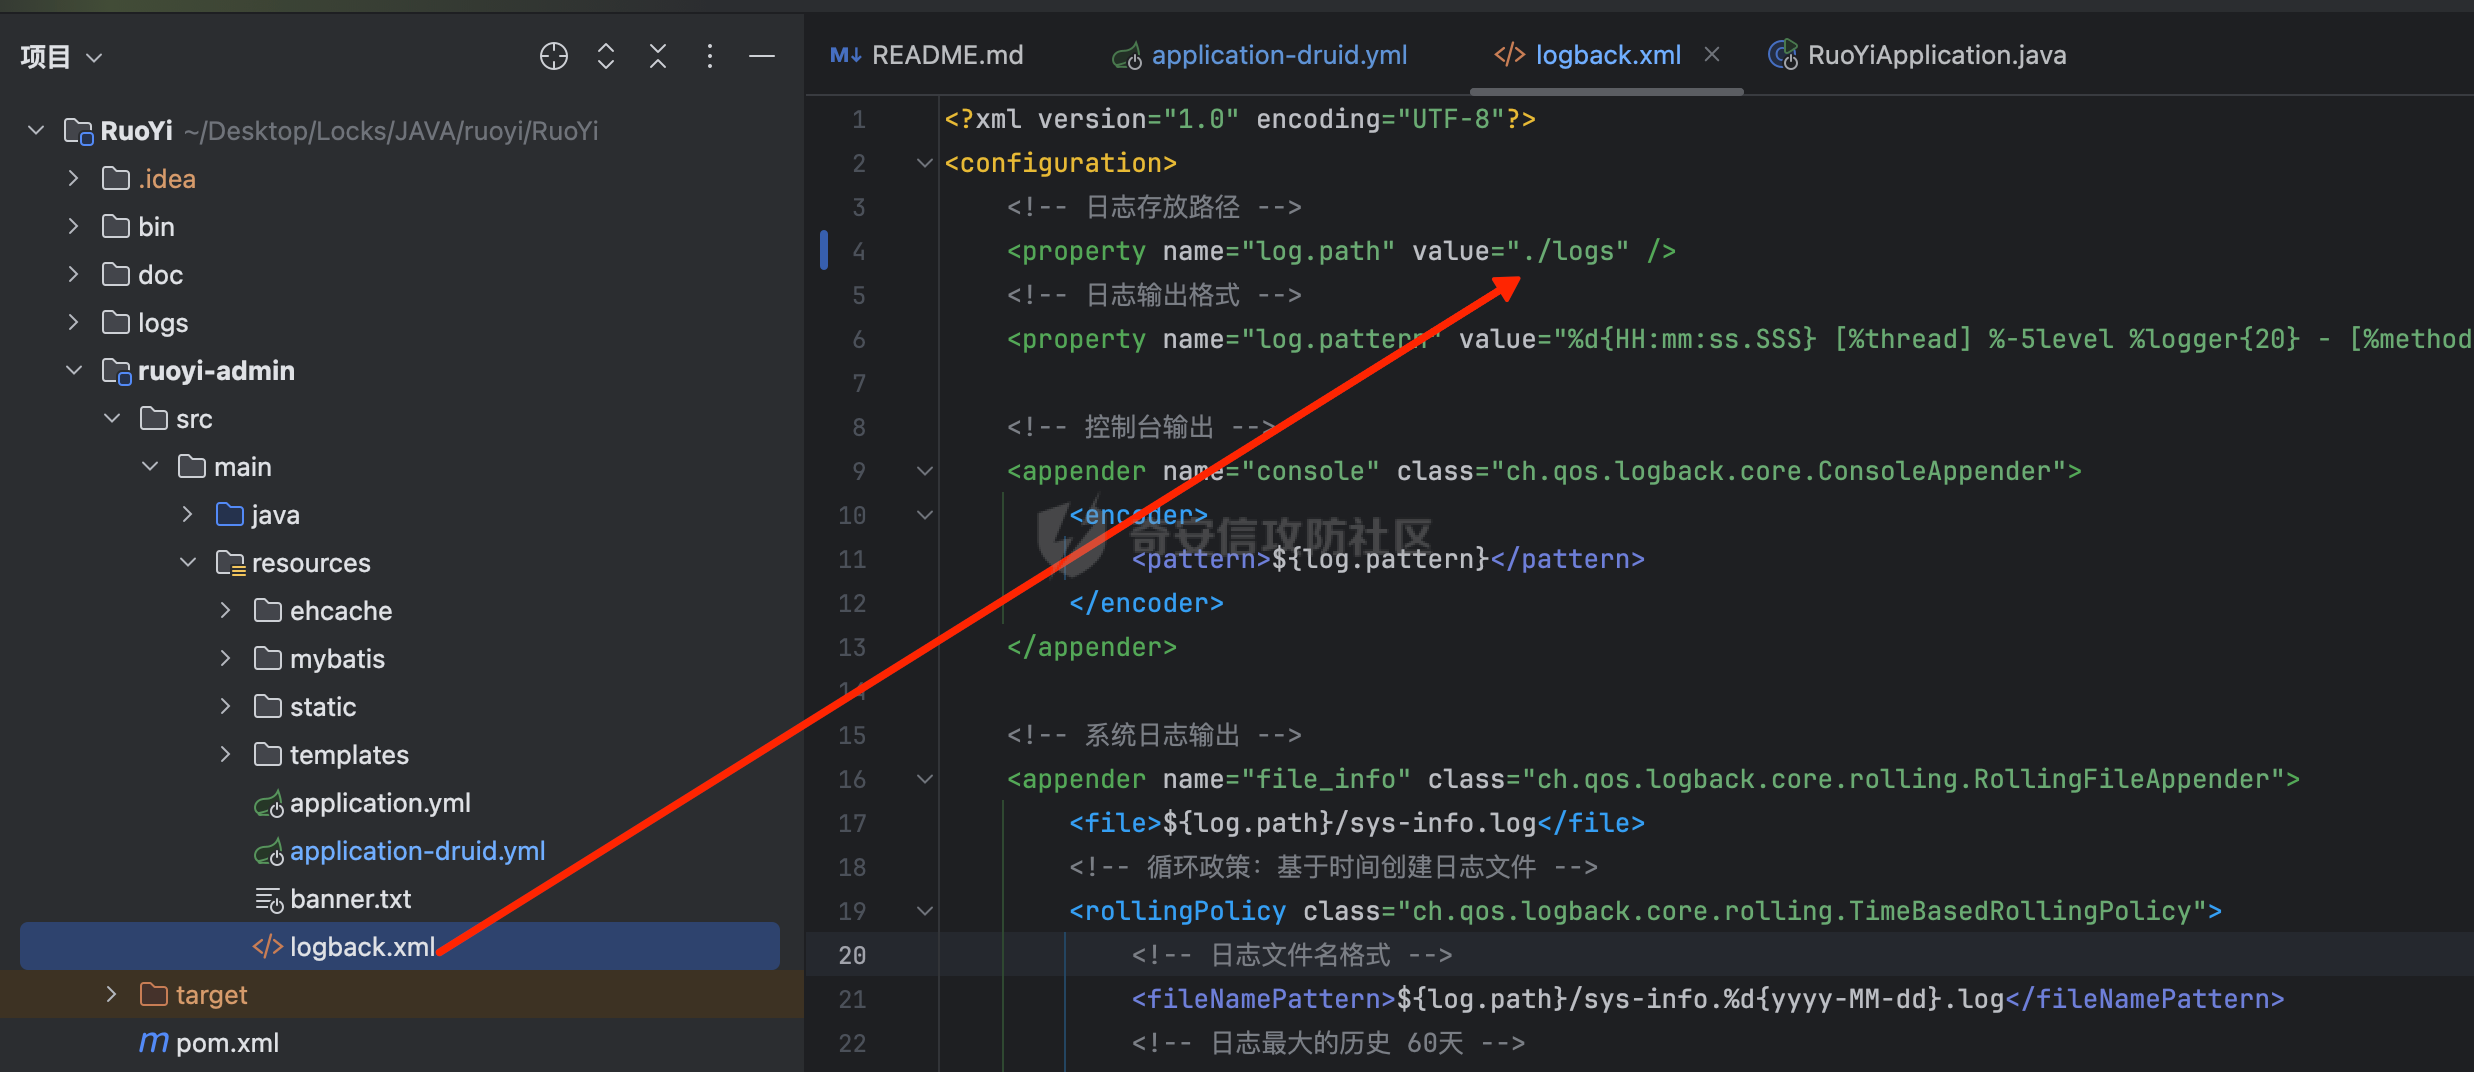
Task: Expand the templates folder
Action: [x=225, y=754]
